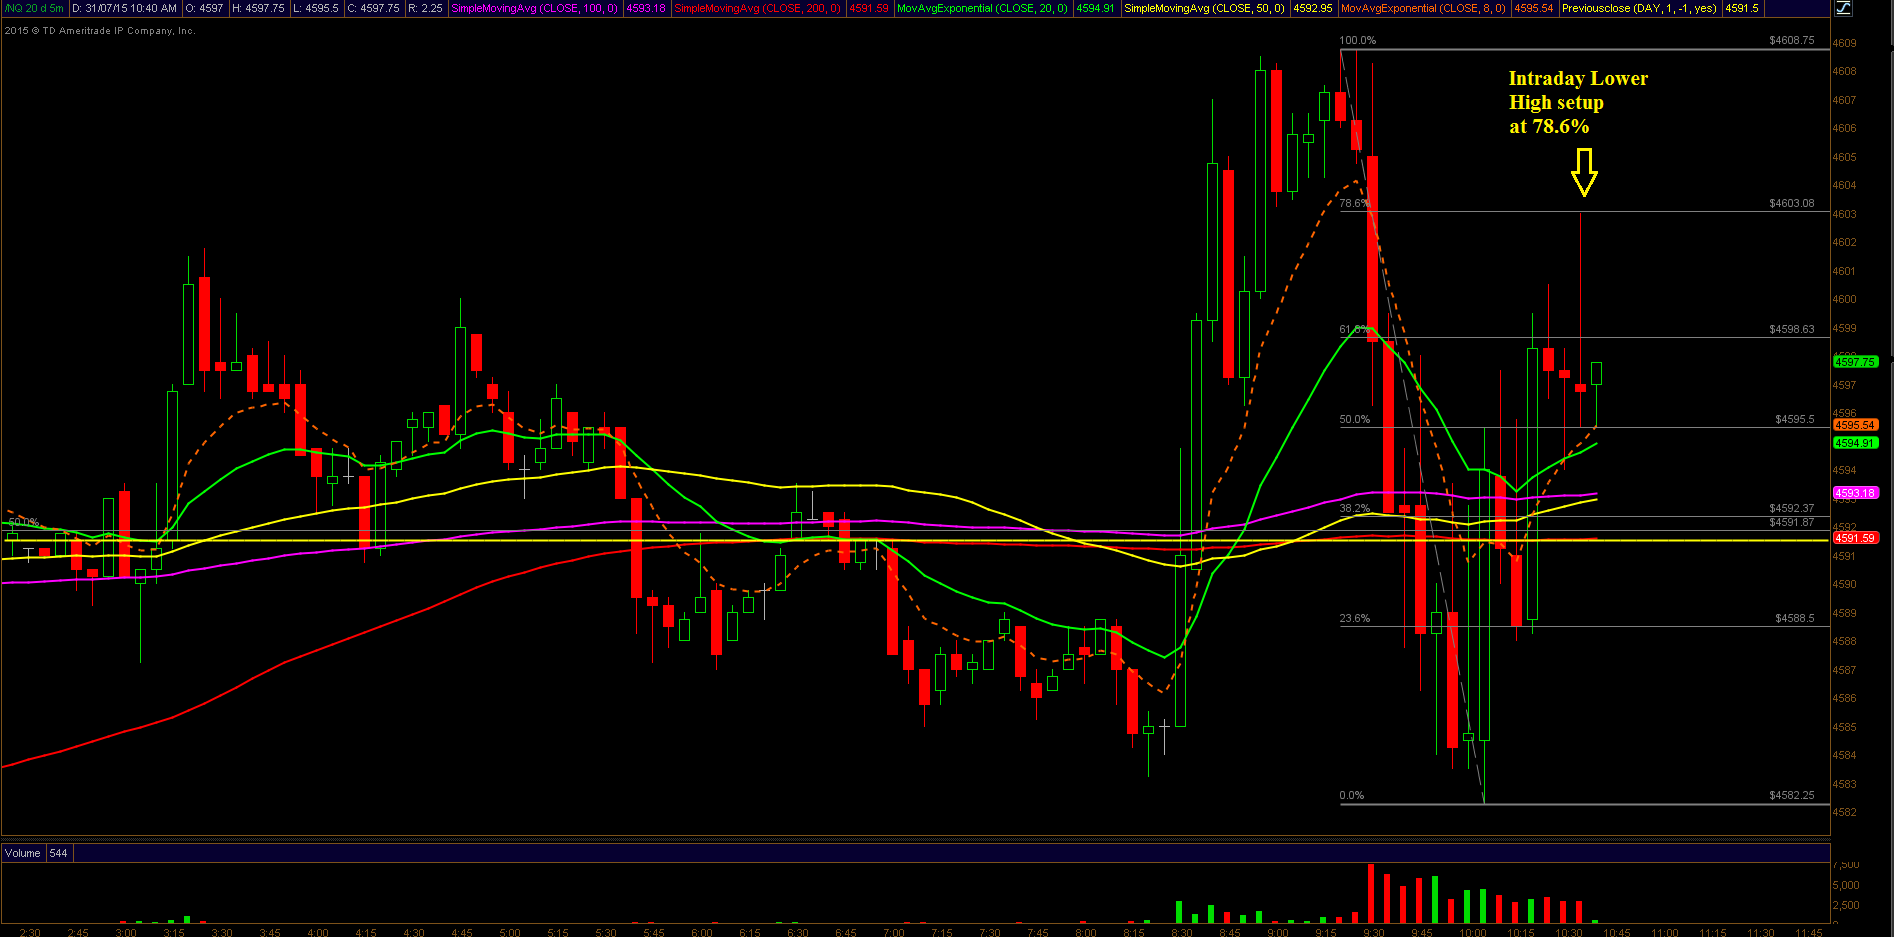This screenshot has width=1894, height=937.
Task: Select the $4595.5 Fibonacci price label
Action: pos(1794,419)
